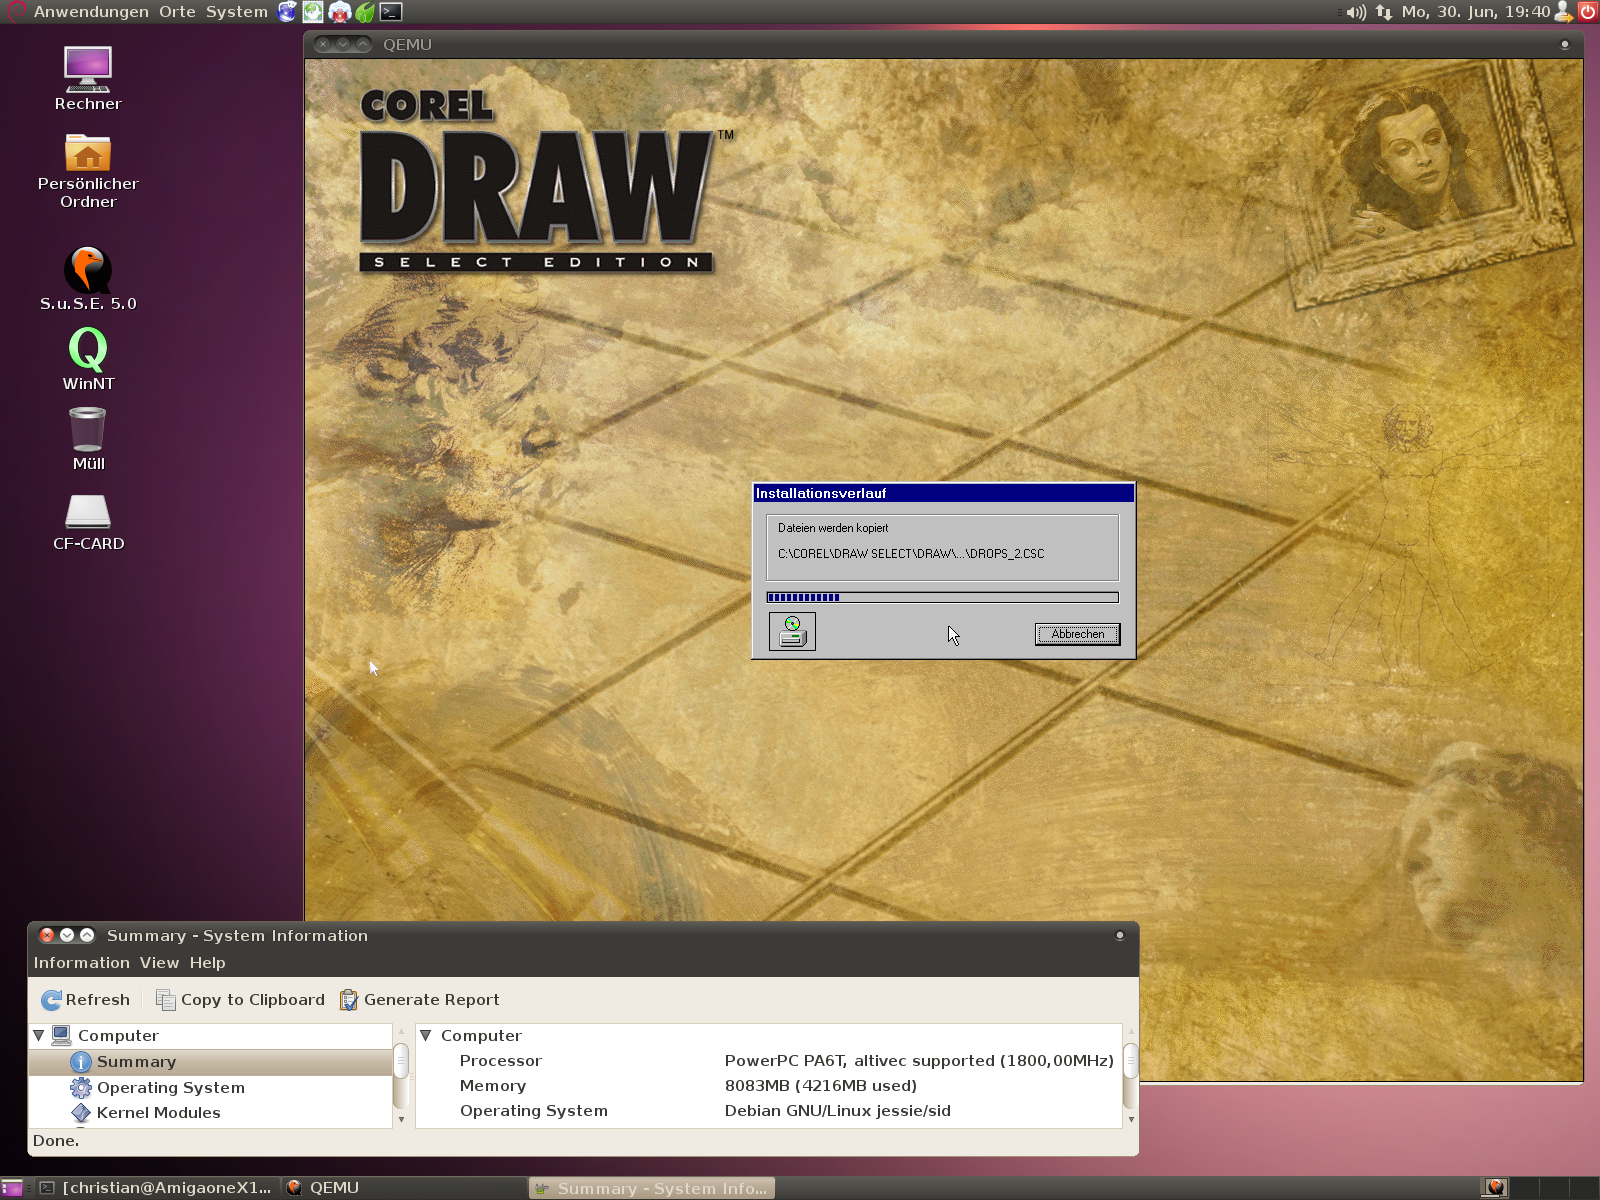Open the S.u.S.E. 5.0 desktop launcher
This screenshot has width=1600, height=1200.
[x=88, y=271]
